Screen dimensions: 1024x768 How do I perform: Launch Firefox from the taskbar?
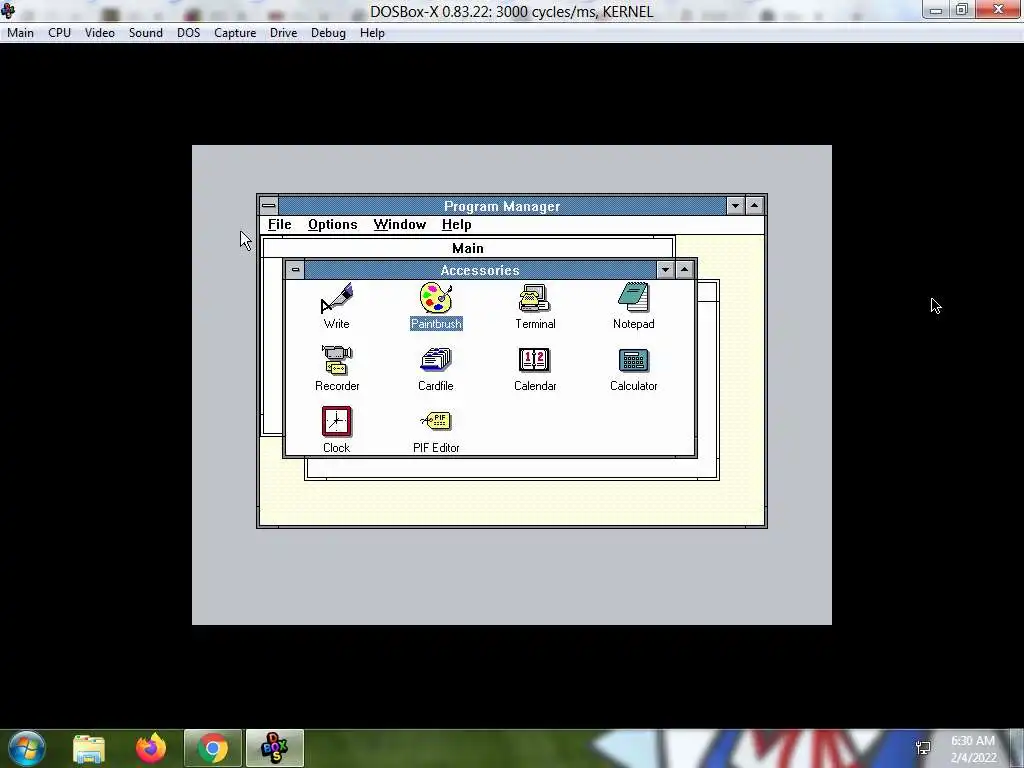(151, 748)
